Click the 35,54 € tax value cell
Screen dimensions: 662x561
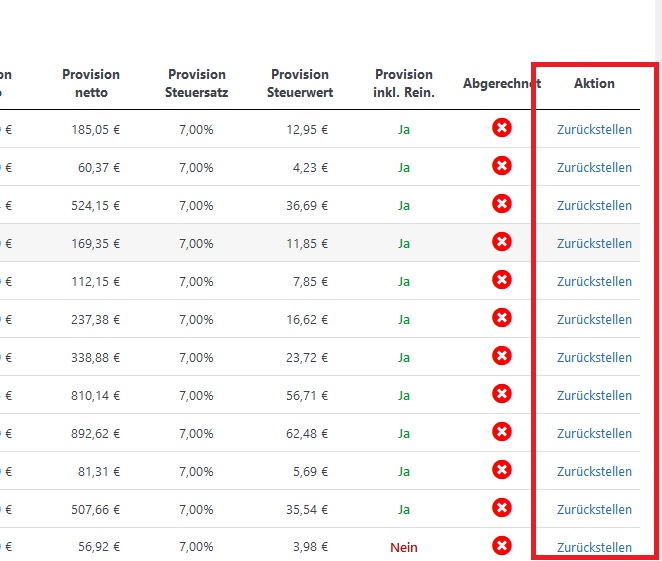pyautogui.click(x=307, y=510)
